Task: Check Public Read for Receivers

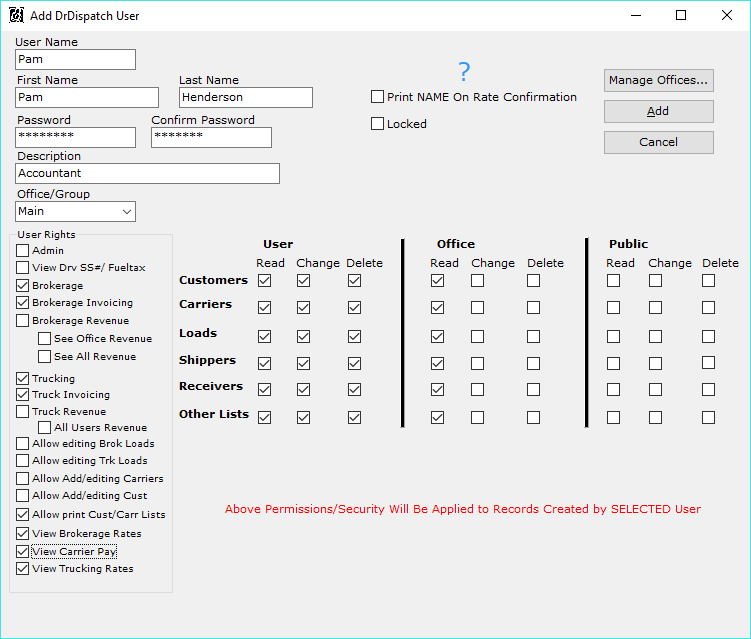Action: 614,389
